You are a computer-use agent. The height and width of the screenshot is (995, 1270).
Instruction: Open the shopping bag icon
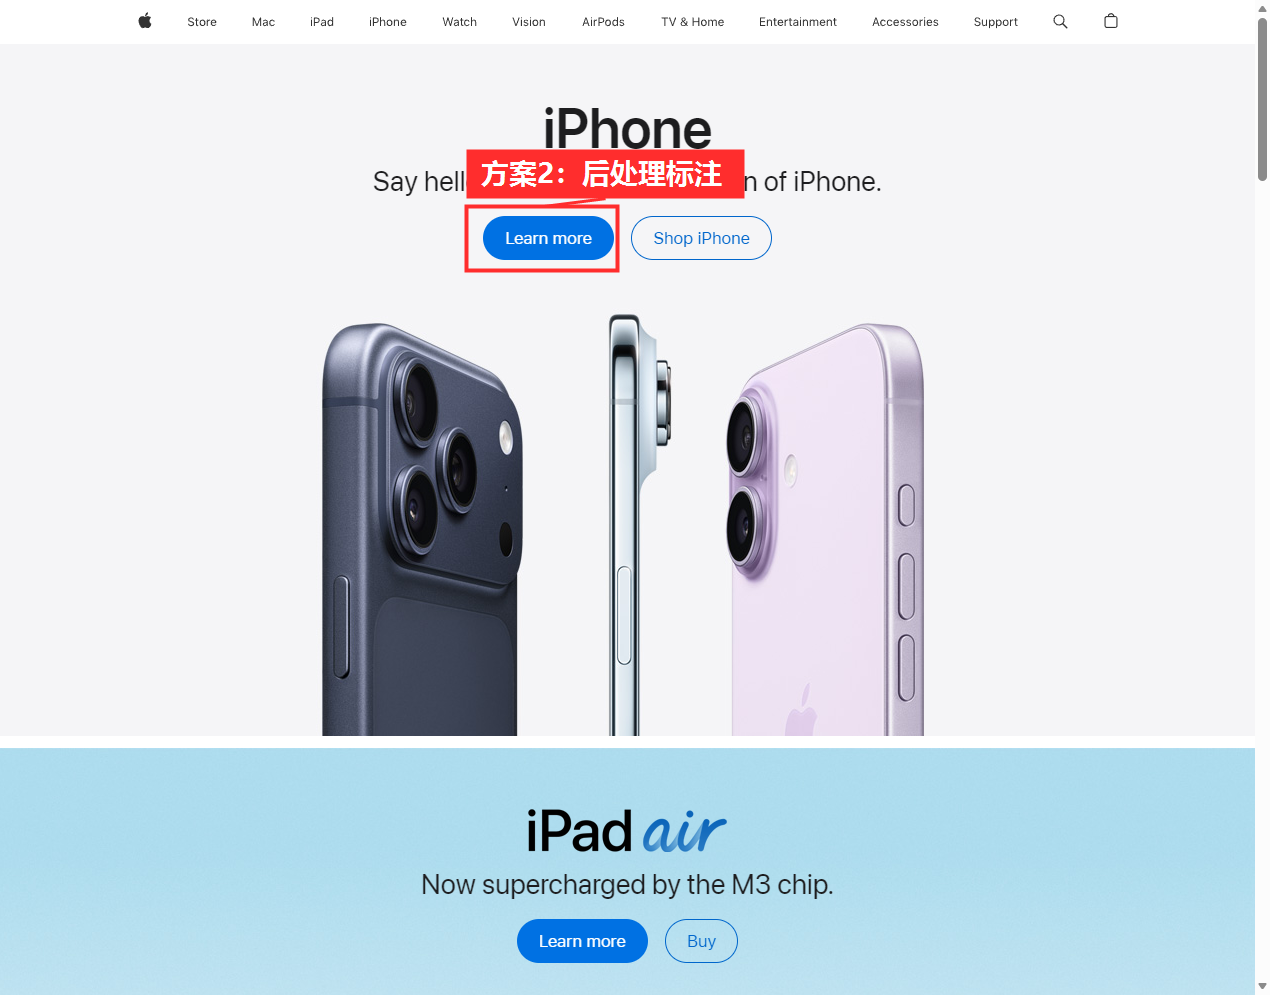coord(1111,21)
